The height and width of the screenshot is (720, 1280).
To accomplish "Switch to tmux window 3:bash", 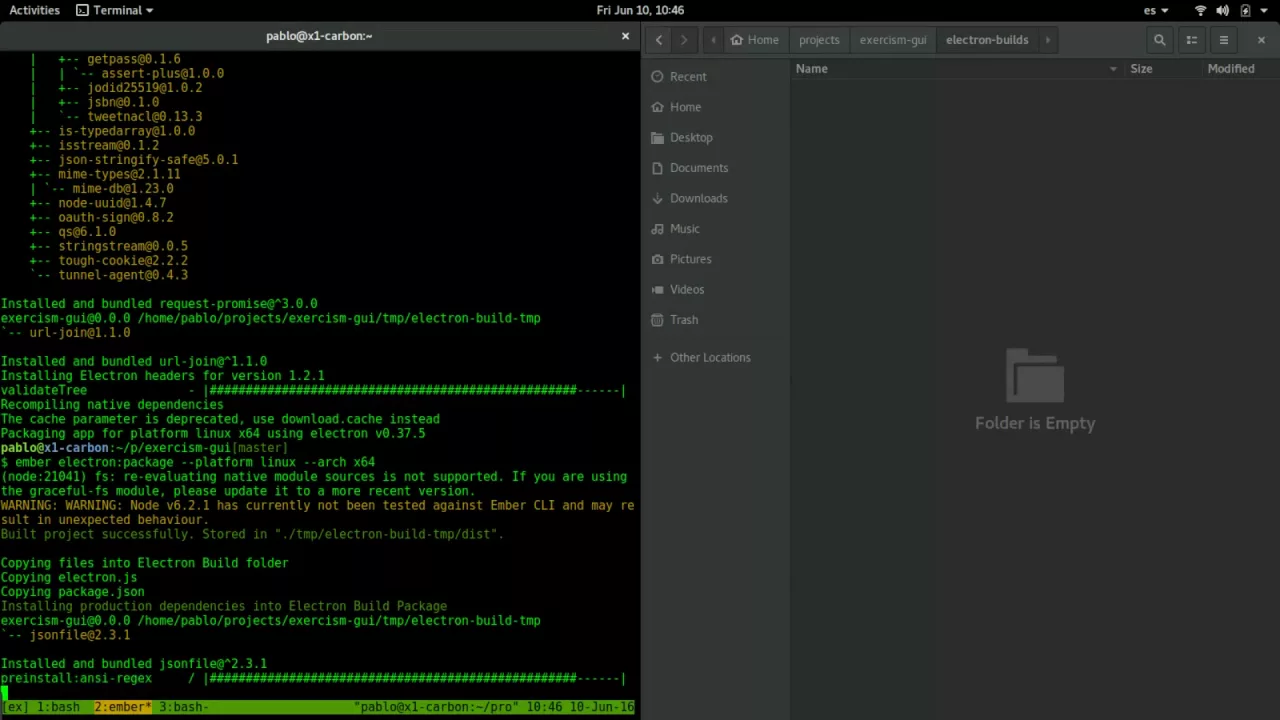I will coord(184,707).
